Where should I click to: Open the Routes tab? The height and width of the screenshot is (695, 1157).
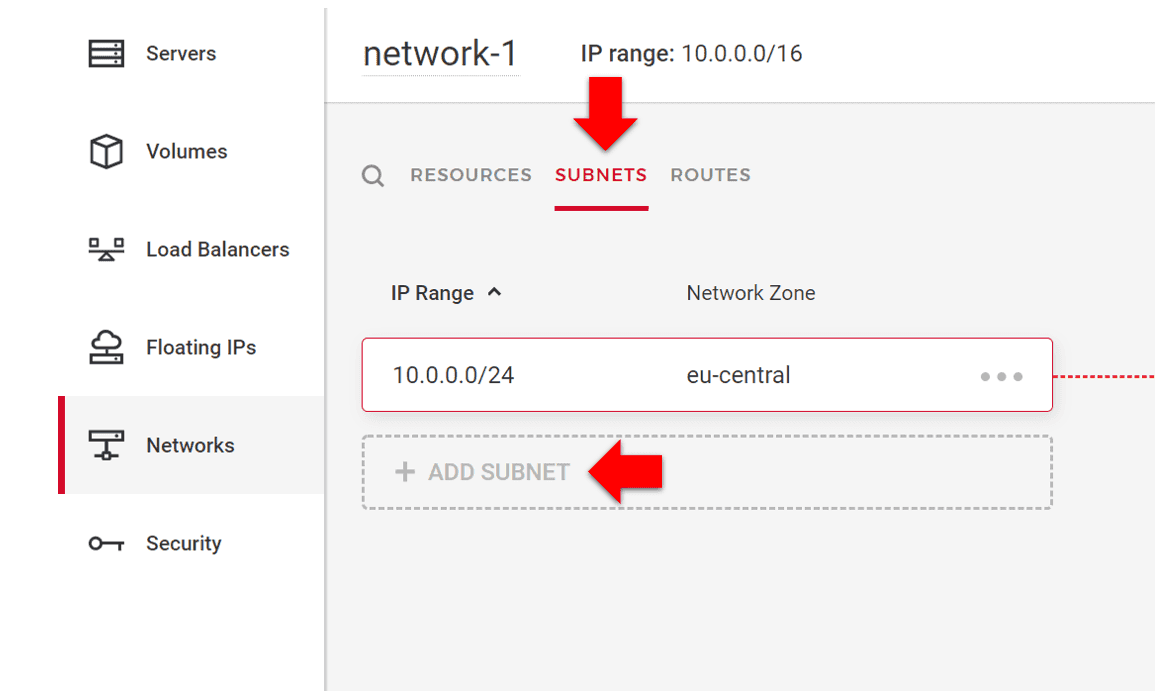tap(710, 175)
